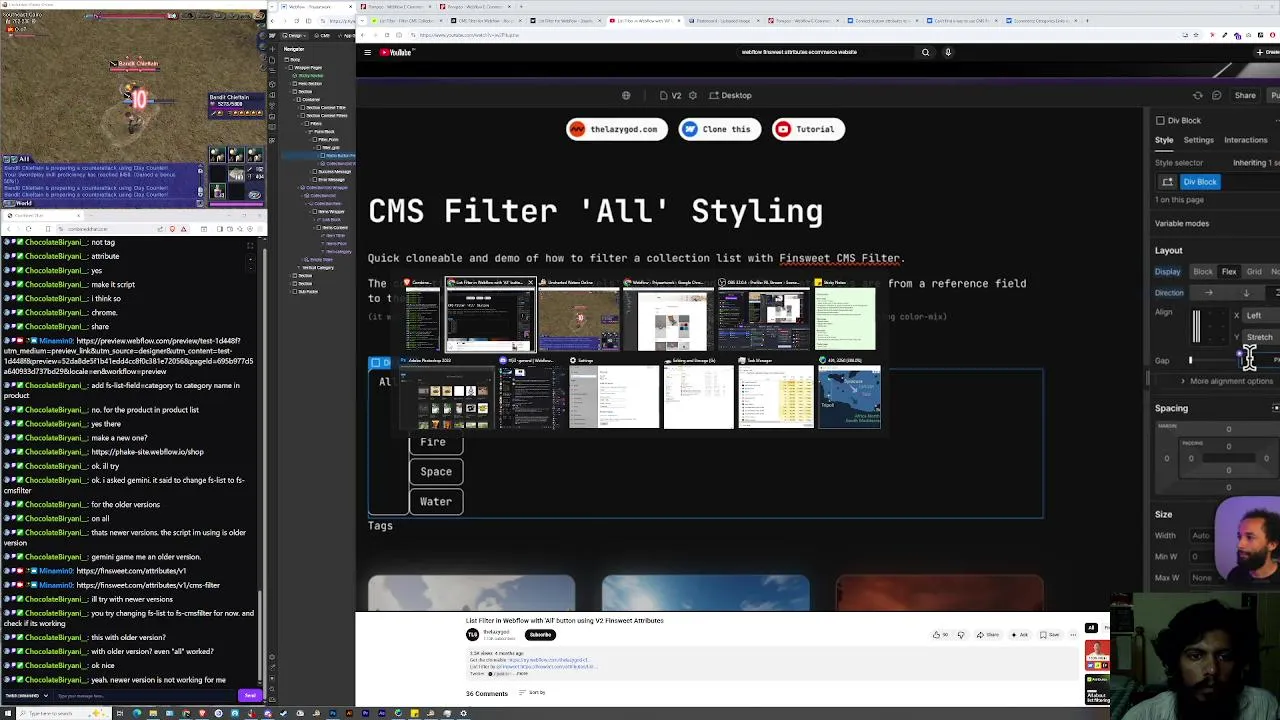Click the Send button in chat
1280x720 pixels.
[x=249, y=695]
